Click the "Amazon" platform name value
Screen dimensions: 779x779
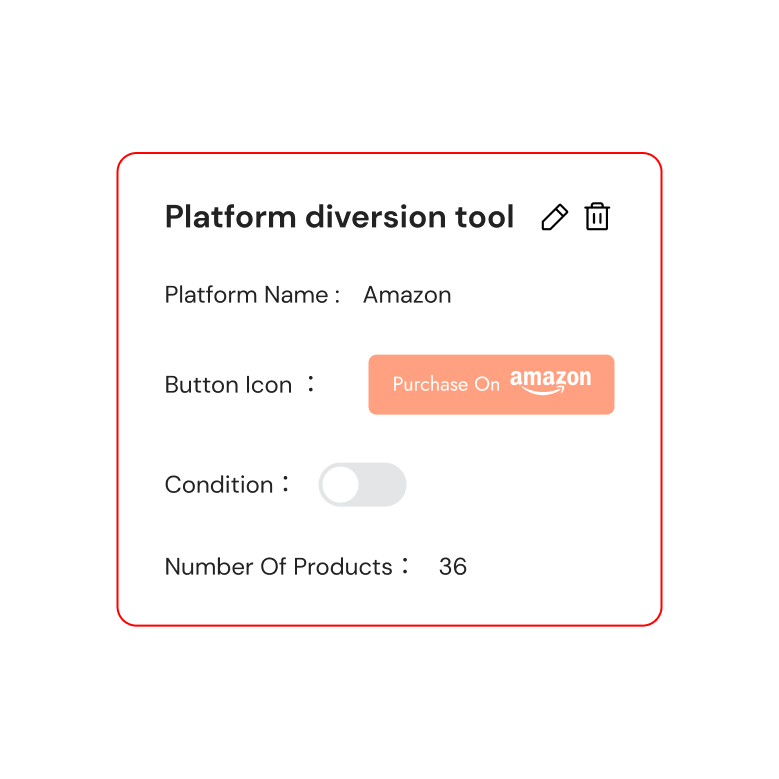point(407,295)
